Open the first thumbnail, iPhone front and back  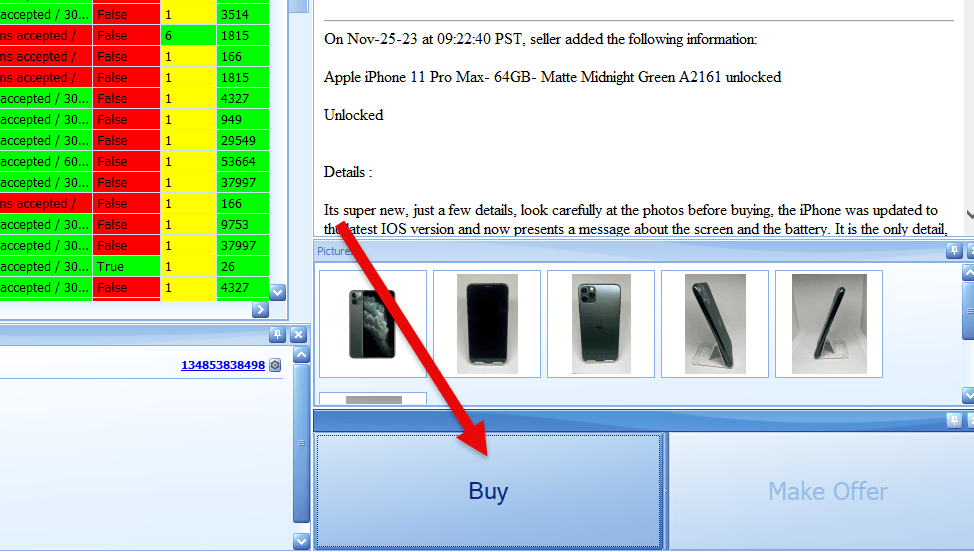tap(373, 324)
